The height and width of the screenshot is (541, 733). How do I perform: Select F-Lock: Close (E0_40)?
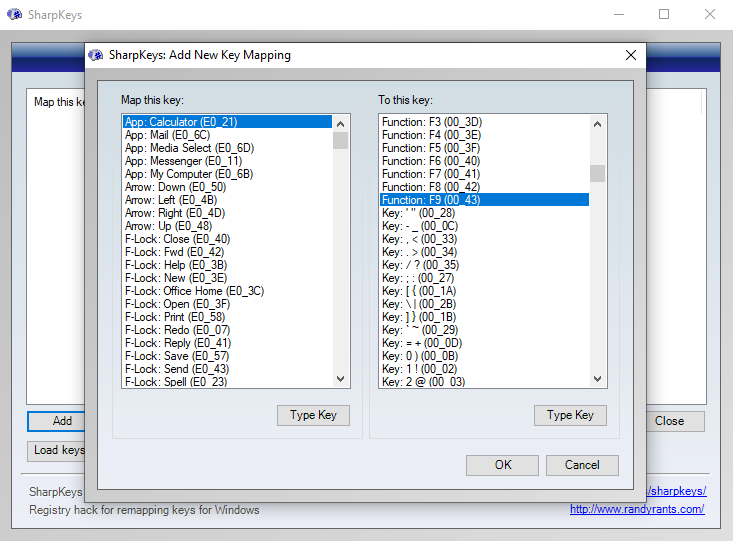228,239
